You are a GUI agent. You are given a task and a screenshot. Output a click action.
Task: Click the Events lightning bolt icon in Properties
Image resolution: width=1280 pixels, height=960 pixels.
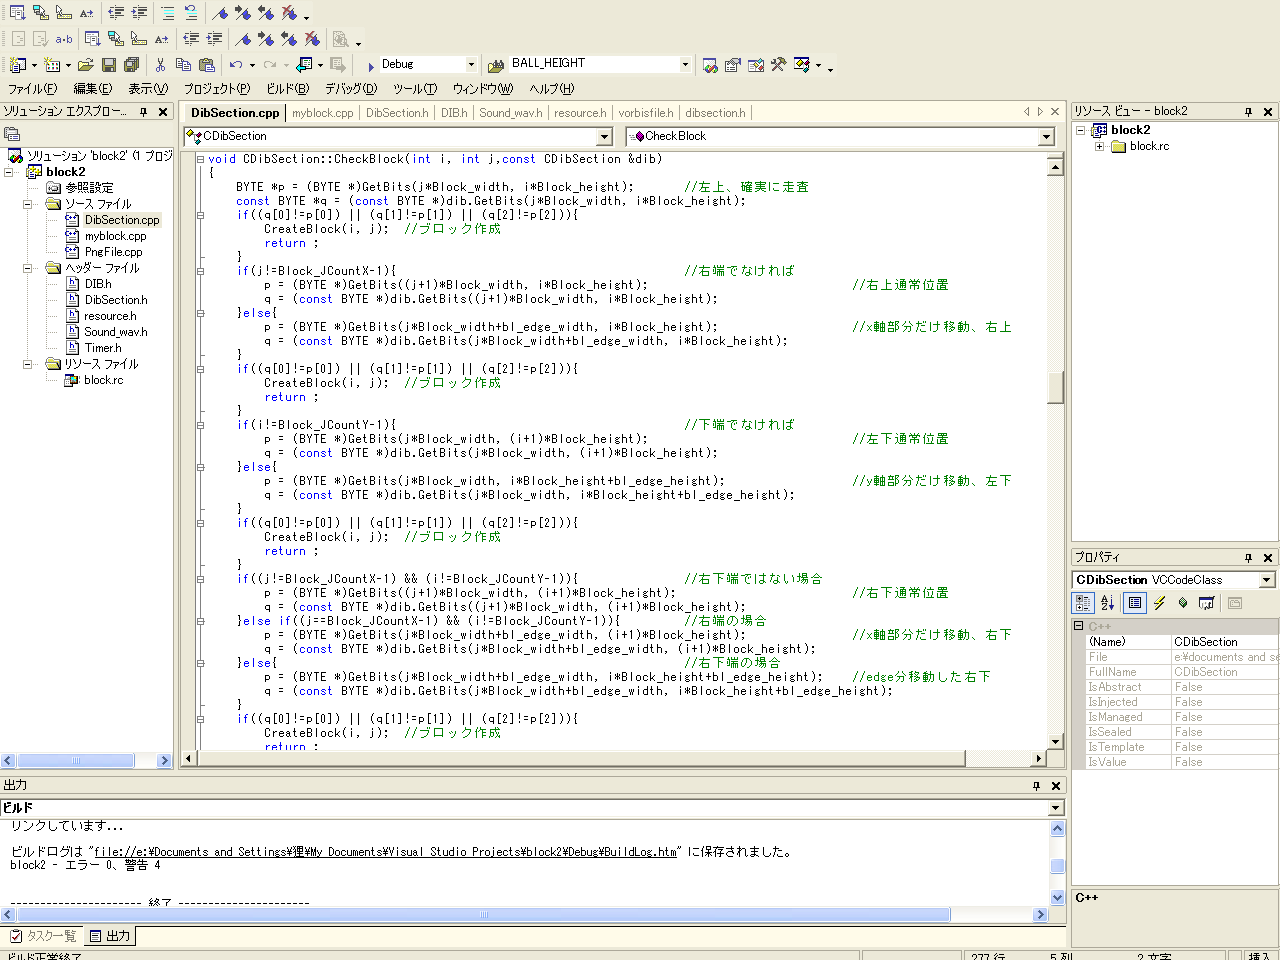click(x=1159, y=603)
